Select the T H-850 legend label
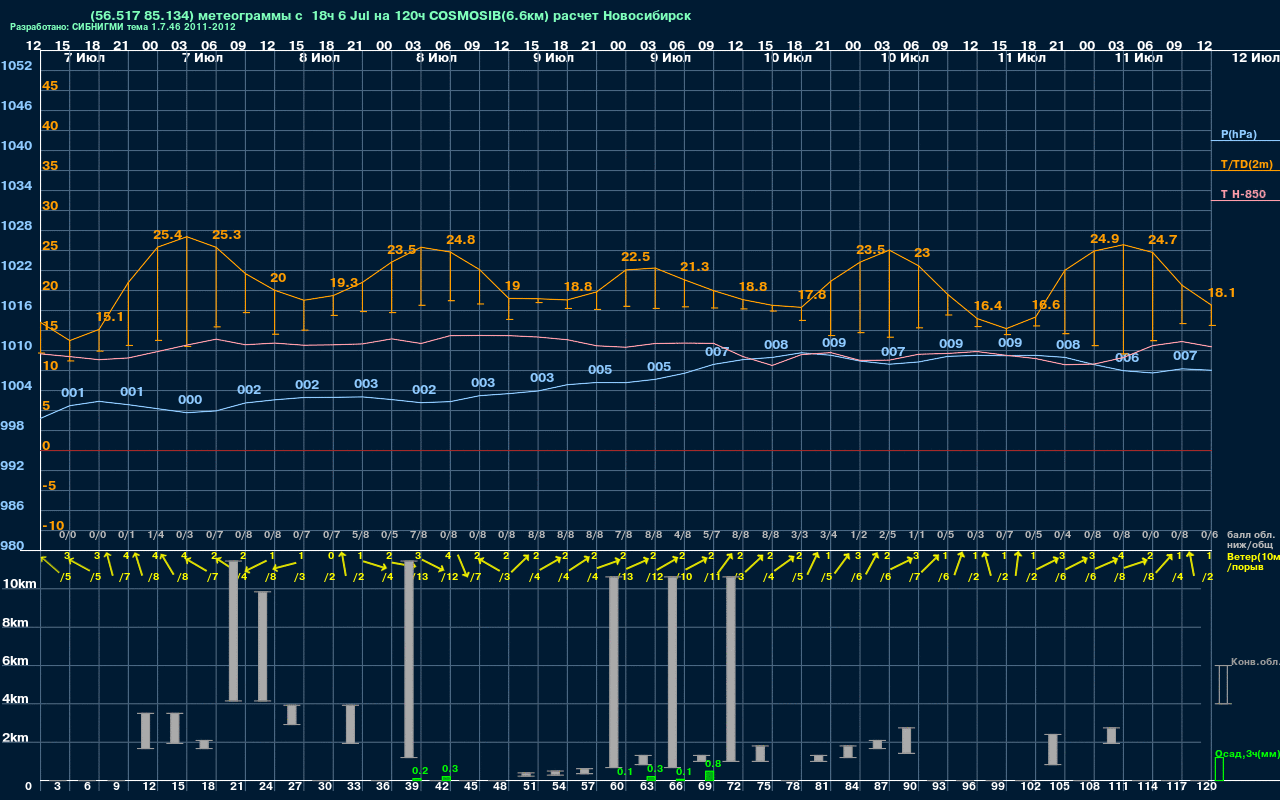 (1241, 194)
